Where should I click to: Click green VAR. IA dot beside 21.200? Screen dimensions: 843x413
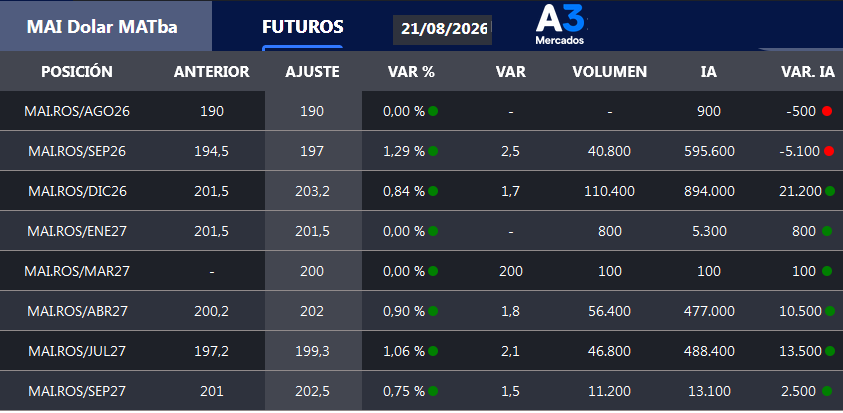830,191
